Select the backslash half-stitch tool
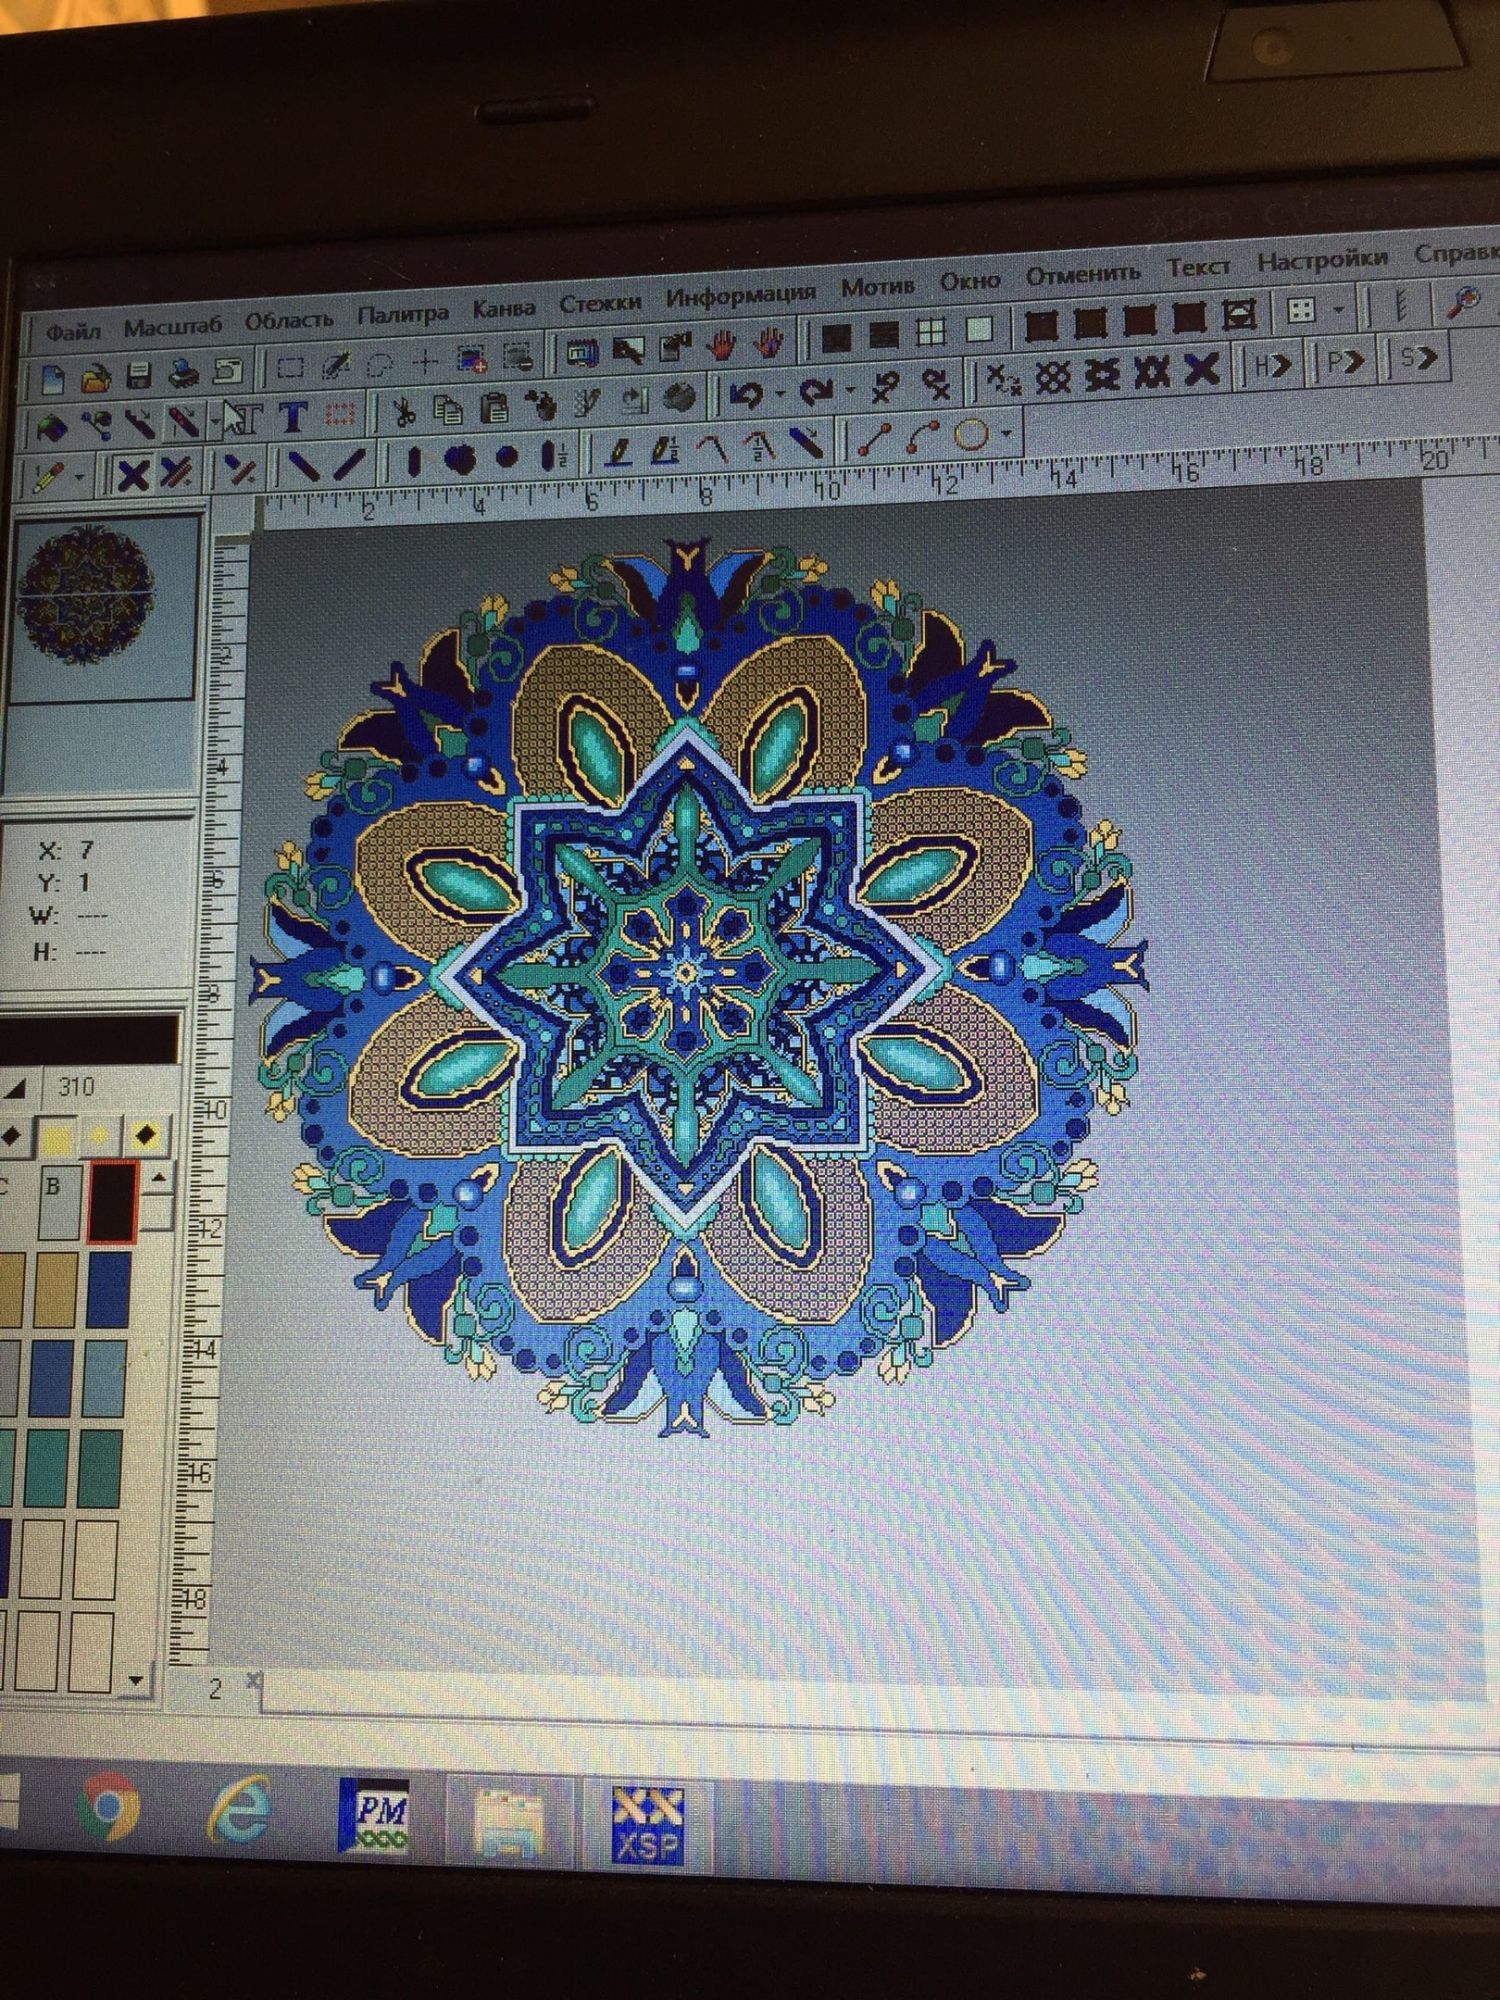Screen dimensions: 1500x2000 303,466
